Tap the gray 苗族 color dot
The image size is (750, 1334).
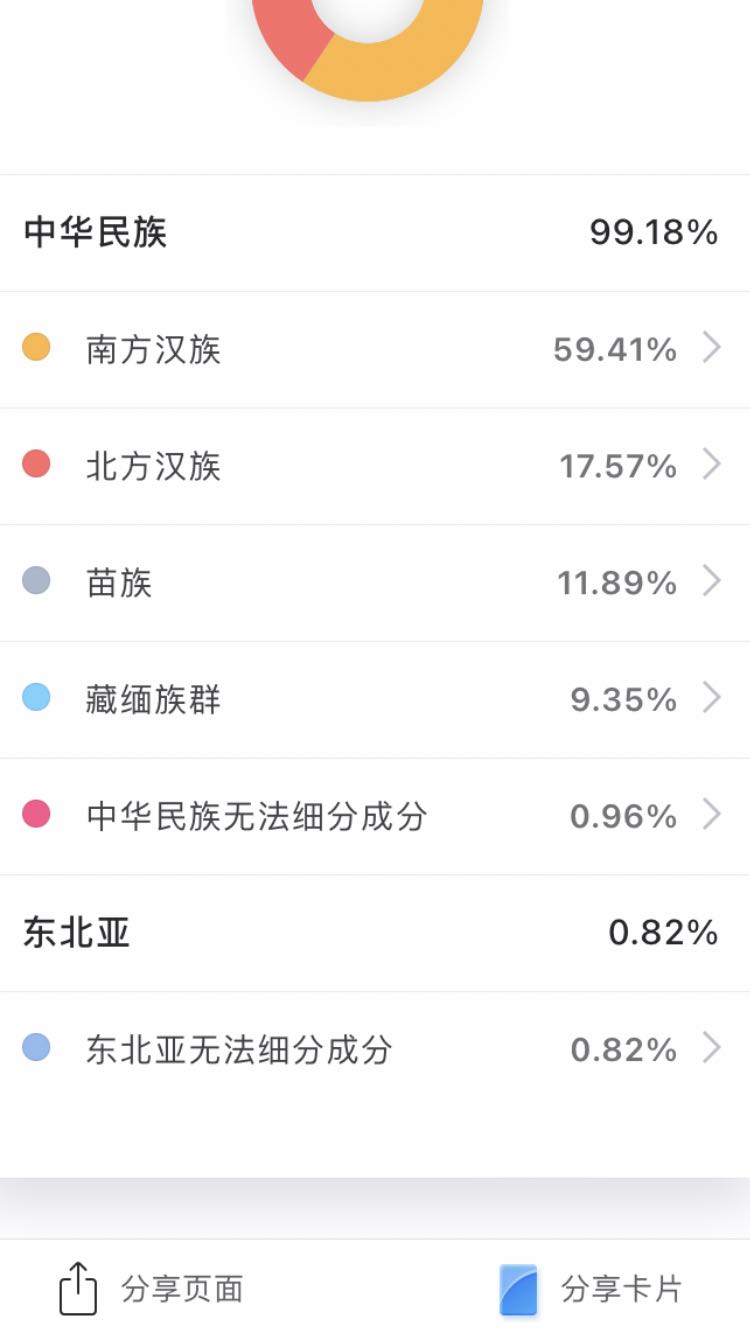[x=36, y=580]
